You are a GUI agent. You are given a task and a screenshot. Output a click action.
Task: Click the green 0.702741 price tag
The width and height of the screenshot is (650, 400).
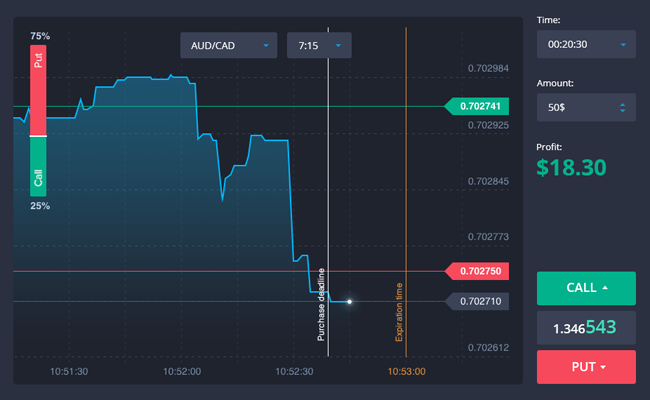point(476,107)
